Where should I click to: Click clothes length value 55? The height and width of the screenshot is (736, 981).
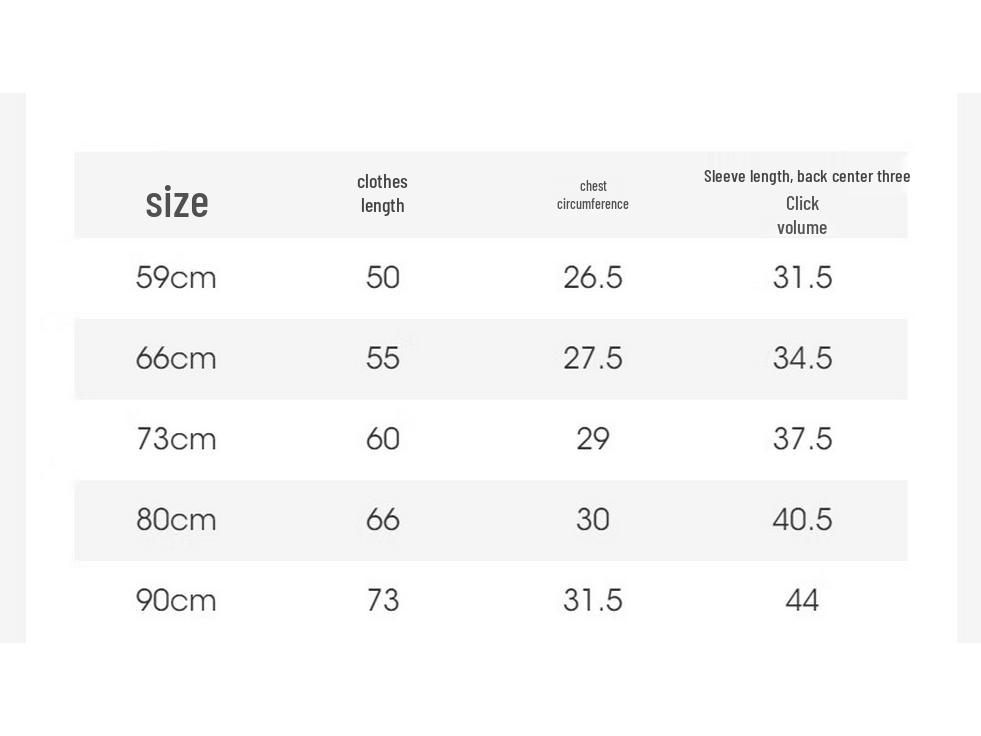[x=383, y=358]
